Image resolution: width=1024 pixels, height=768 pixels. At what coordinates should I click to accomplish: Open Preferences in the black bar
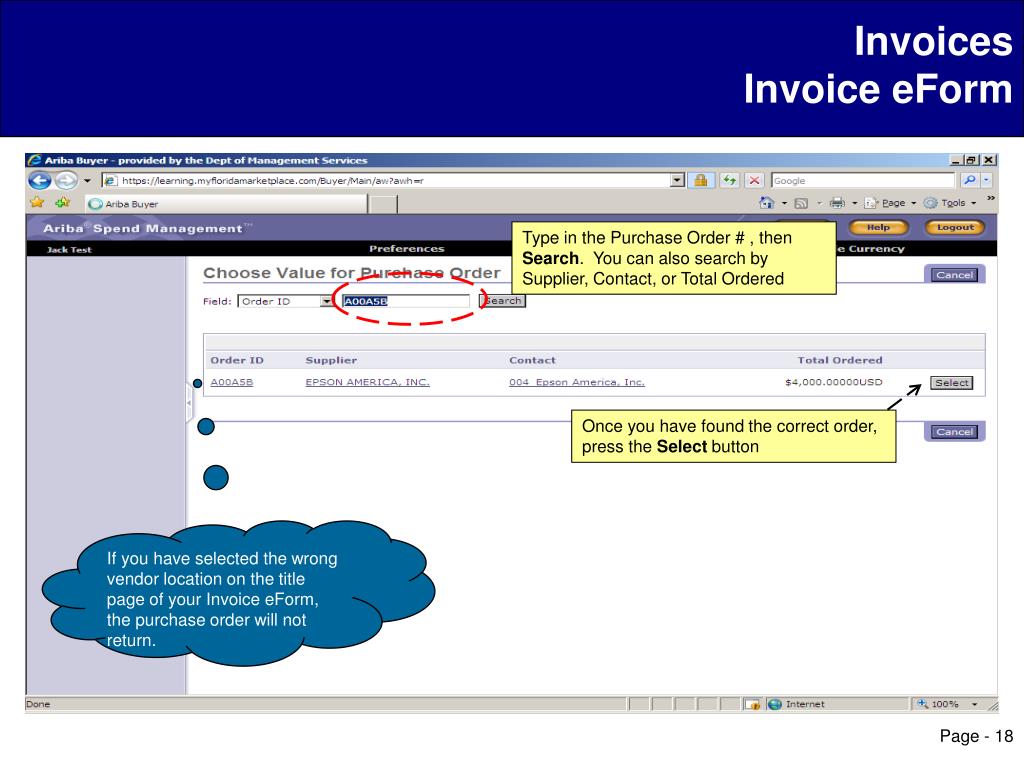click(406, 249)
